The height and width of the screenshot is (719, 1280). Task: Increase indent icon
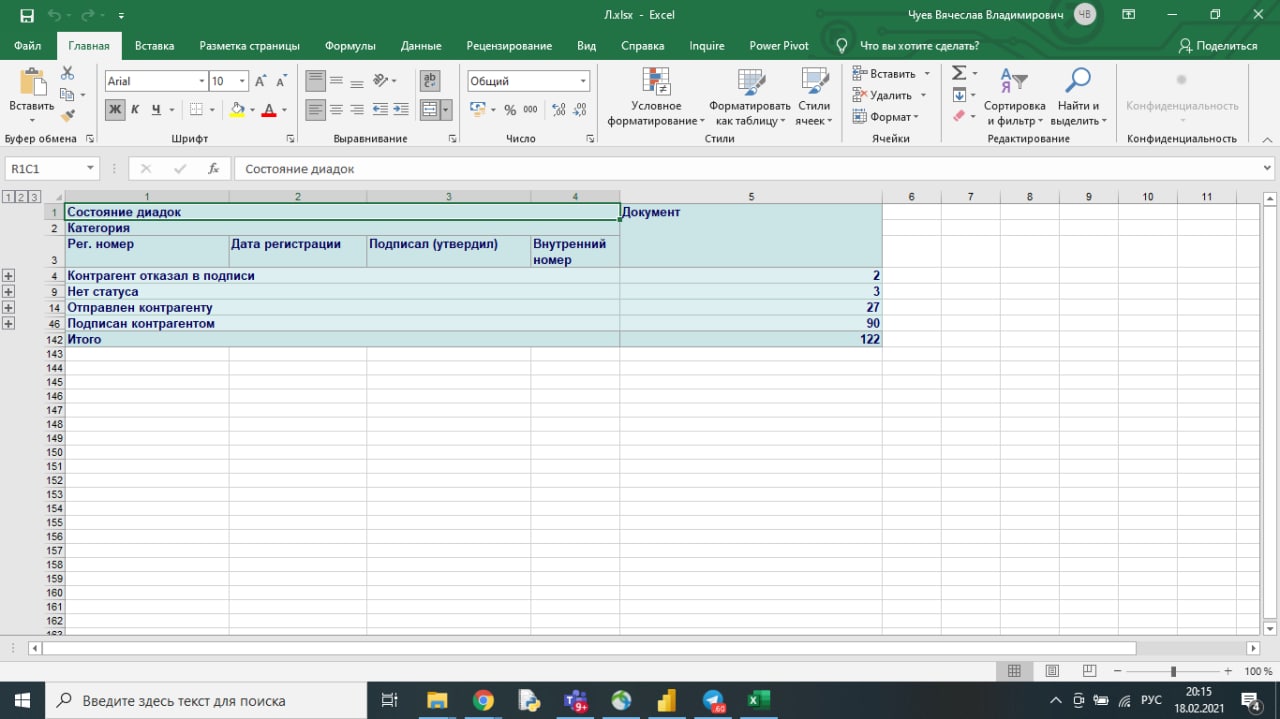click(x=402, y=109)
